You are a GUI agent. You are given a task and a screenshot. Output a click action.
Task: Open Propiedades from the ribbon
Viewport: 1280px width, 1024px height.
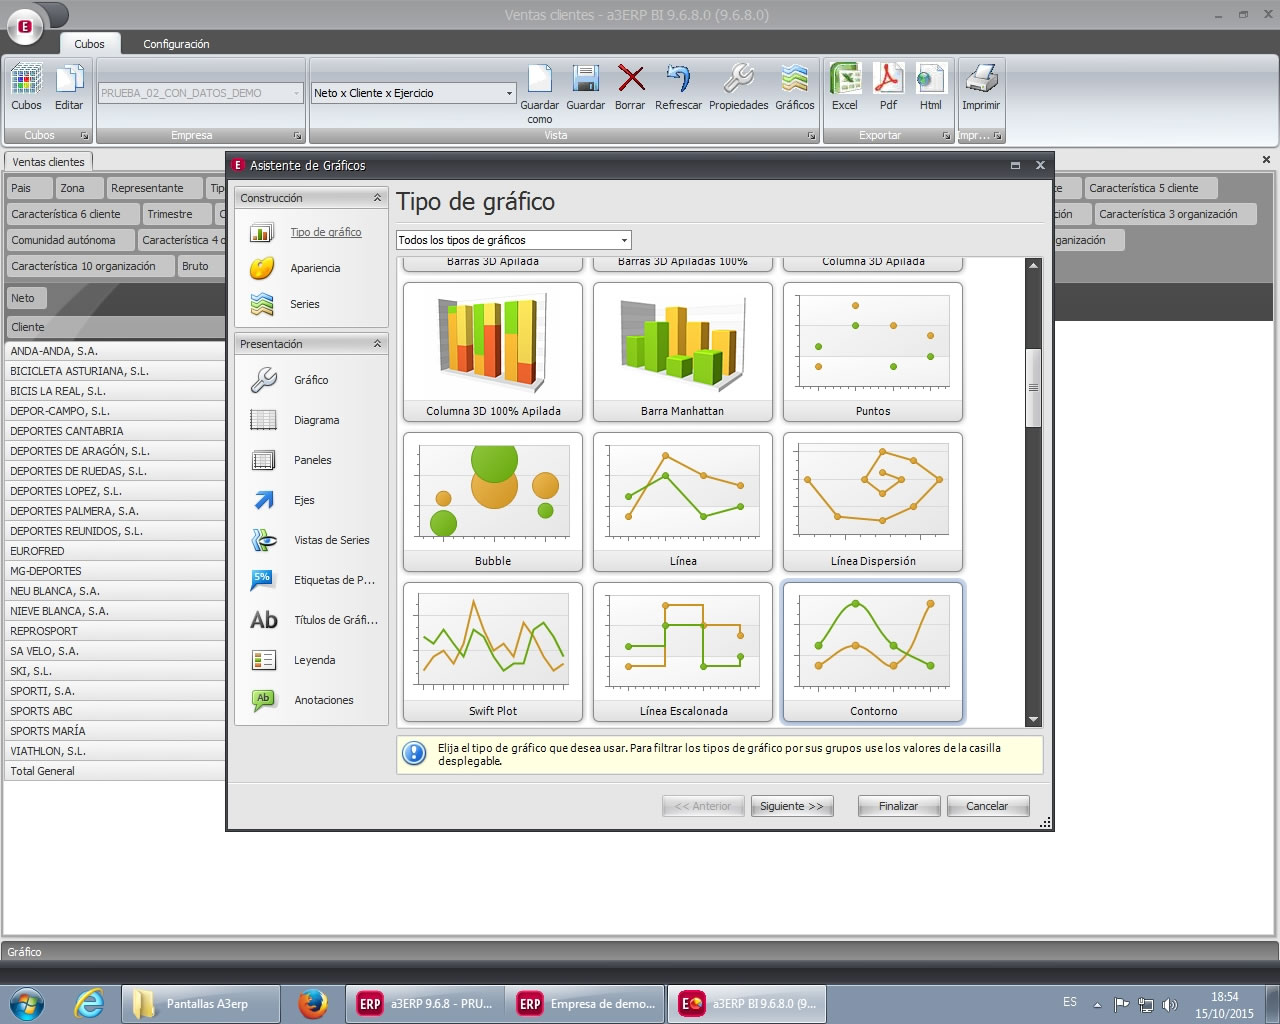(x=738, y=88)
